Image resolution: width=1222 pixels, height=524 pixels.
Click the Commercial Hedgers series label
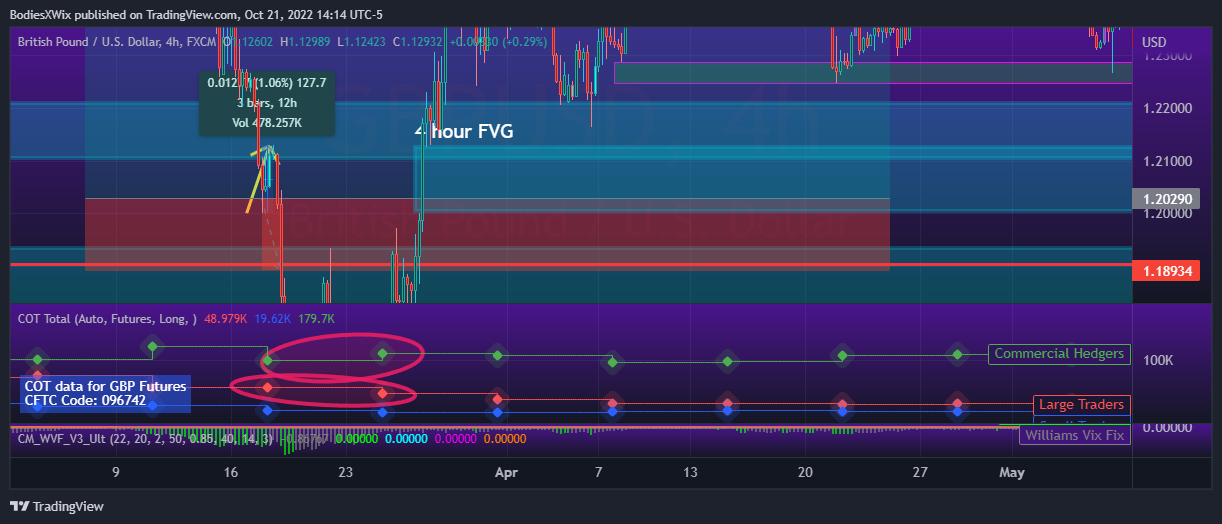(1059, 353)
